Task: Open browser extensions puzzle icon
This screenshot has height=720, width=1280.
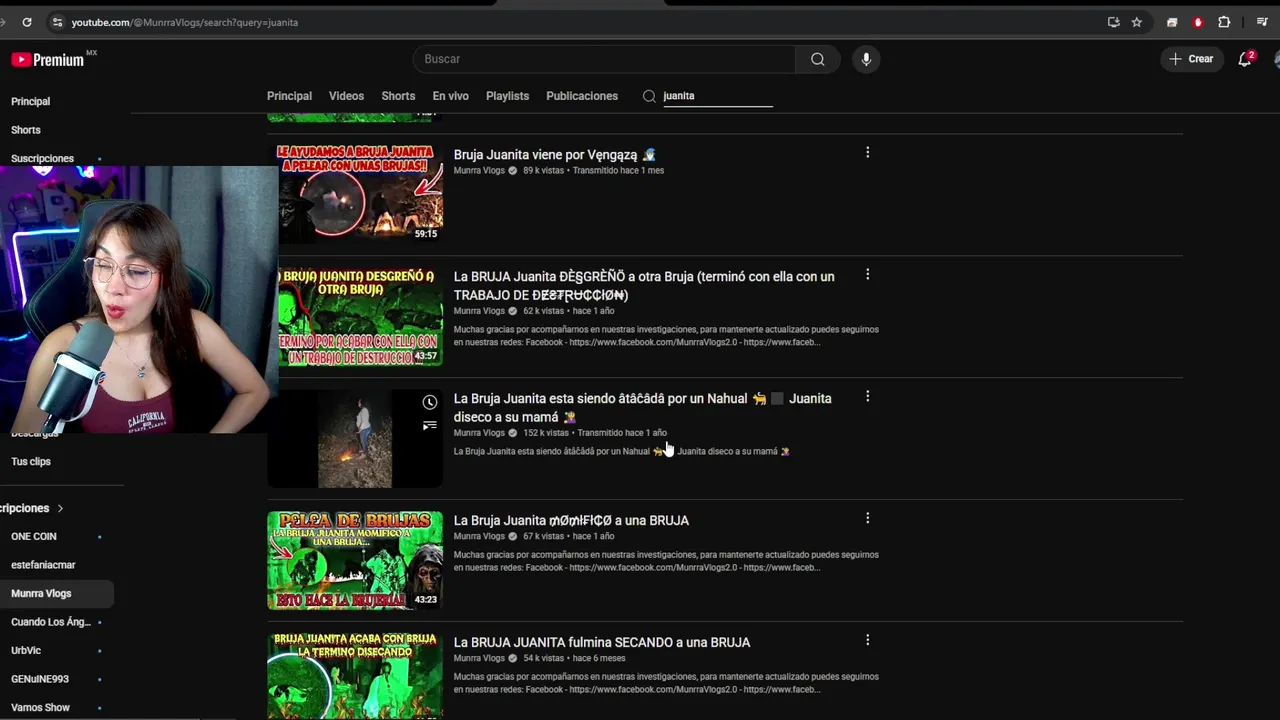Action: click(1224, 22)
